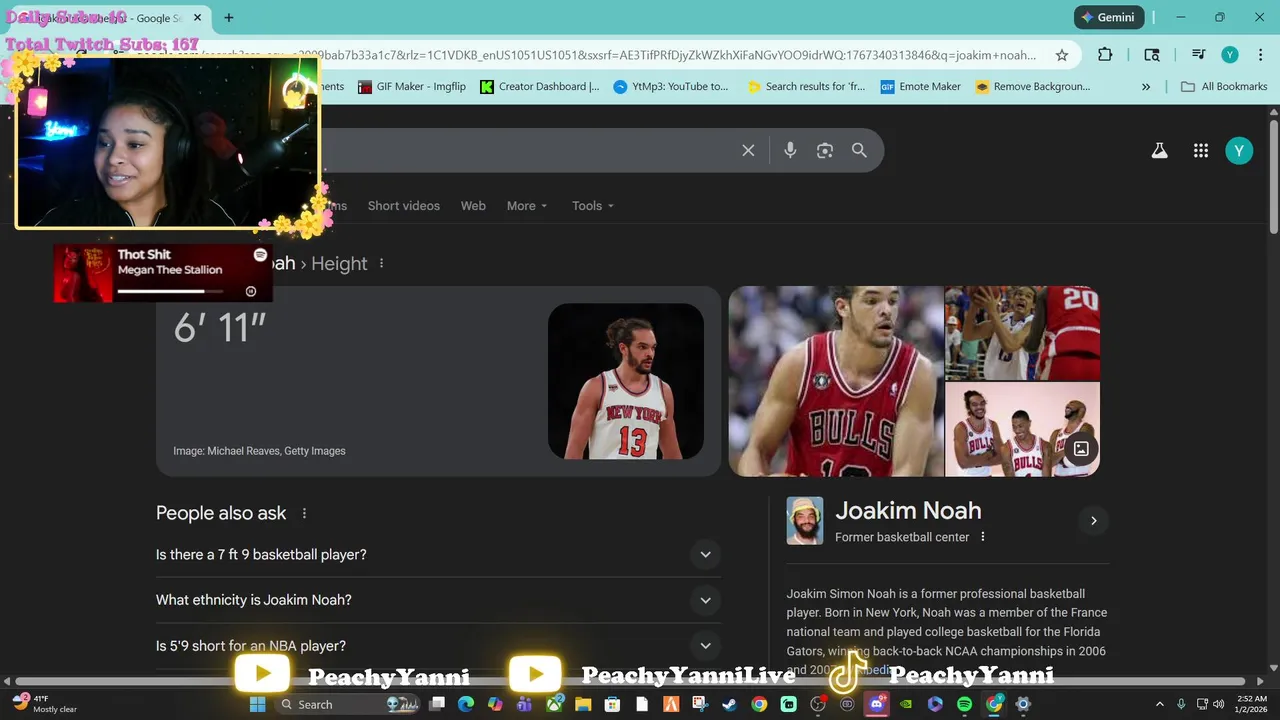
Task: Expand 'Is there a 7 ft 9 basketball player?'
Action: pyautogui.click(x=438, y=555)
